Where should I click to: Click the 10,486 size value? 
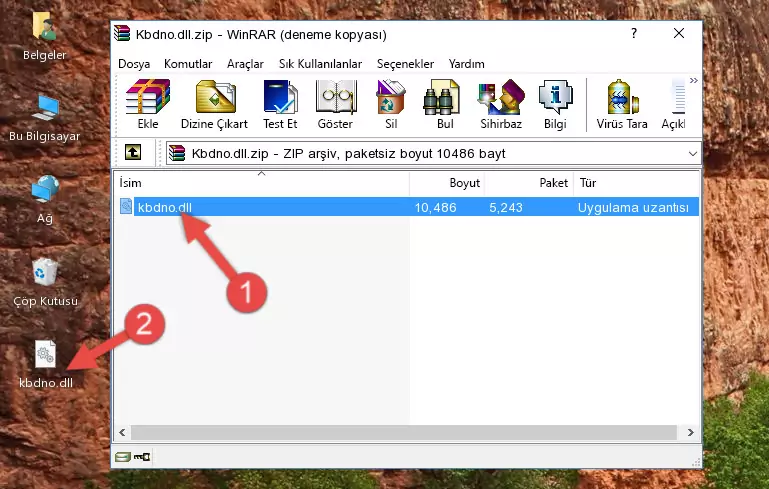(436, 207)
